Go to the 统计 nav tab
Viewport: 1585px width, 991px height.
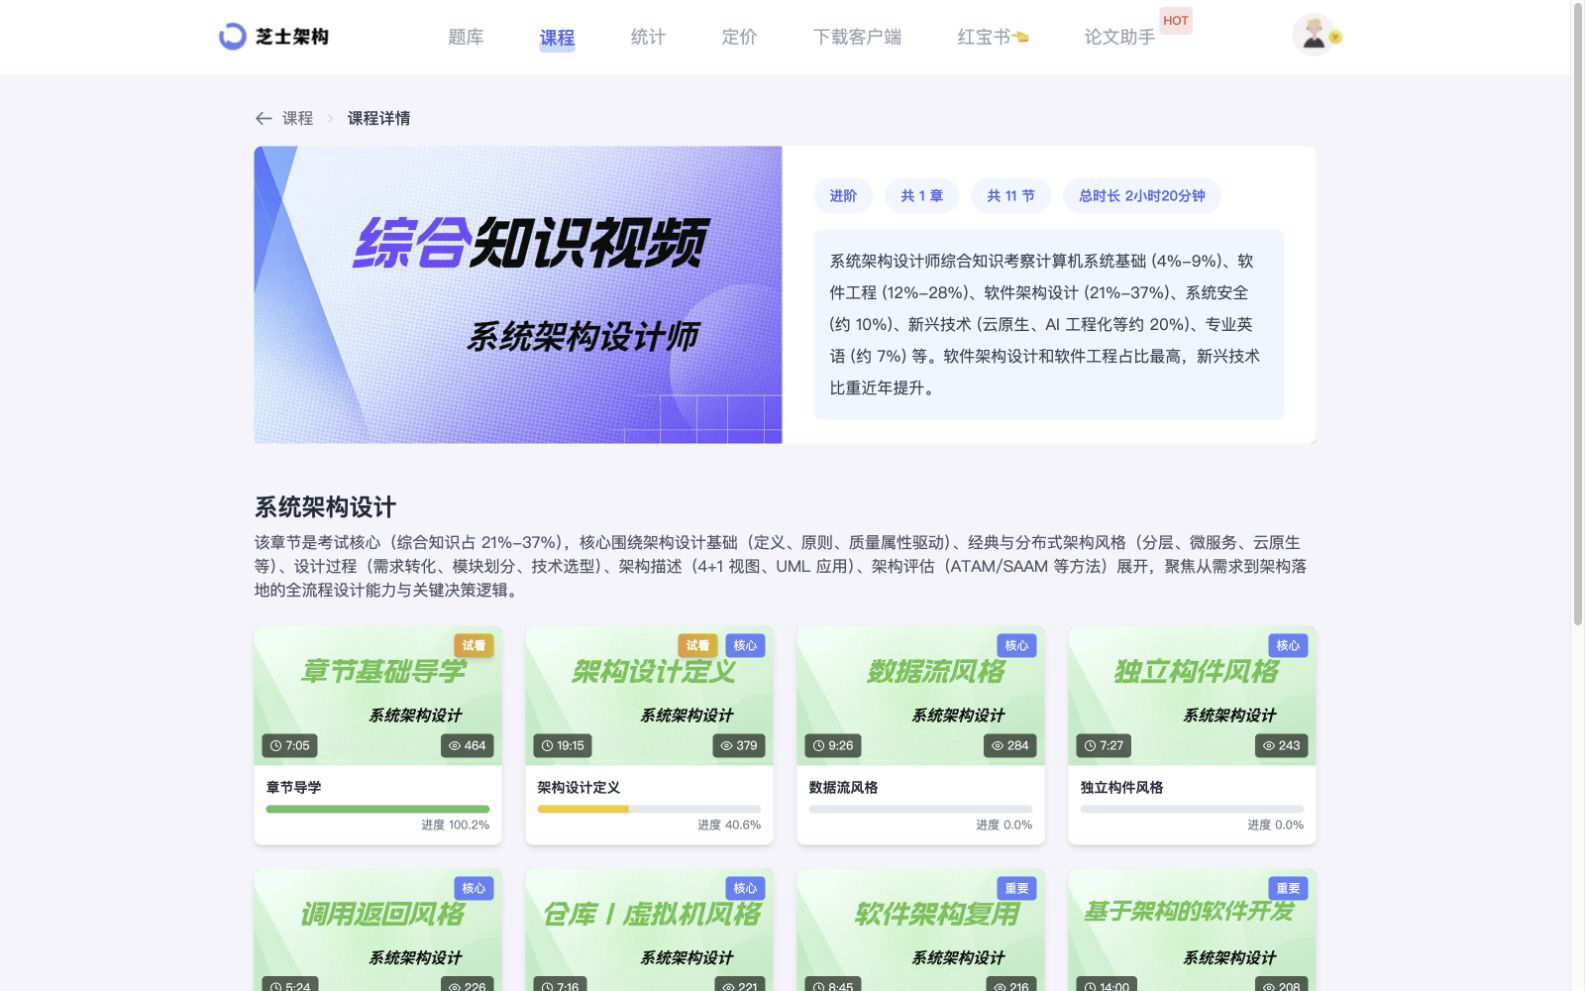[x=648, y=37]
